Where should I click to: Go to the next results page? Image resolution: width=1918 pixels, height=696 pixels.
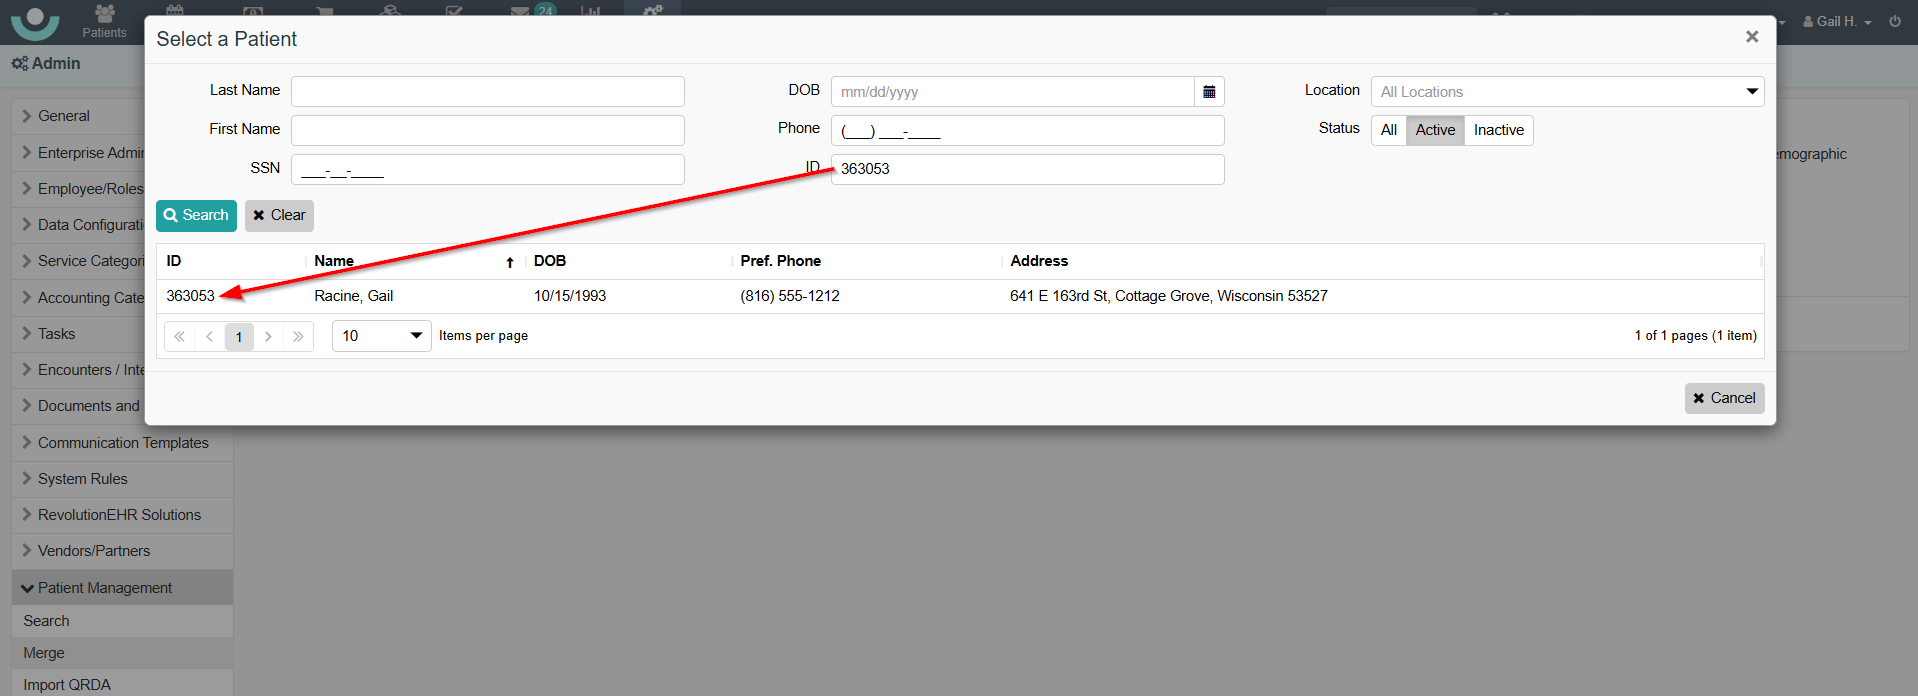[x=268, y=337]
